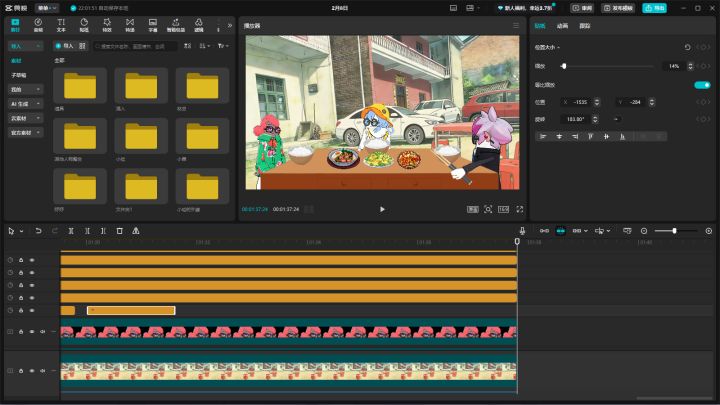The width and height of the screenshot is (720, 405).
Task: Click the split clip tool in timeline toolbar
Action: point(72,230)
